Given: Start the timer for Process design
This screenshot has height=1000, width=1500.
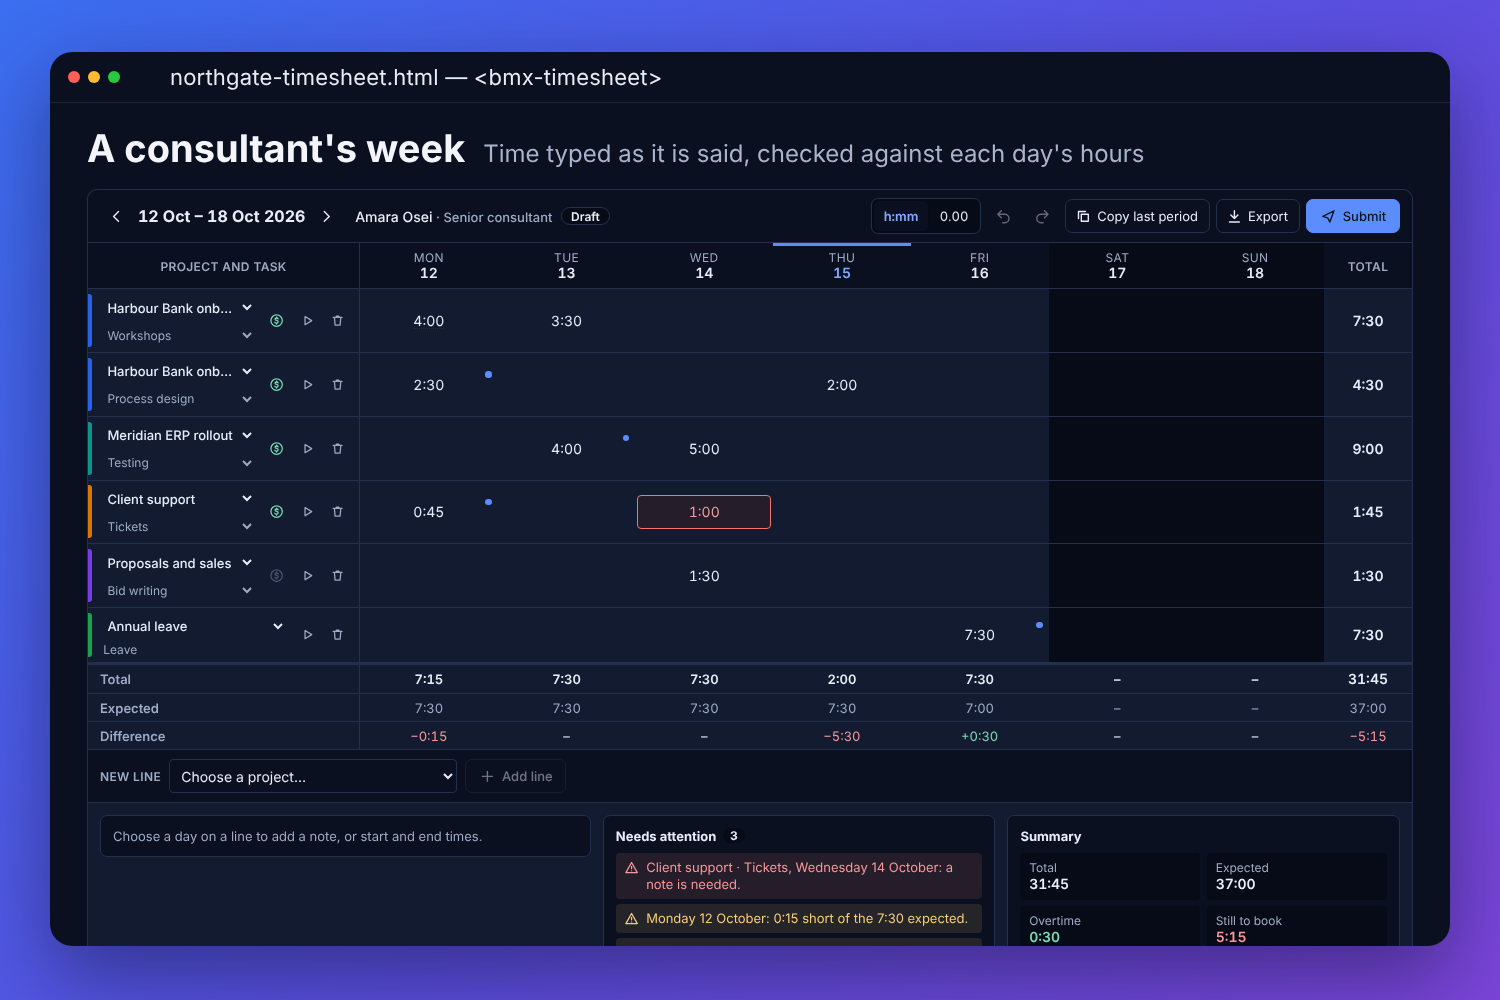Looking at the screenshot, I should pos(308,385).
